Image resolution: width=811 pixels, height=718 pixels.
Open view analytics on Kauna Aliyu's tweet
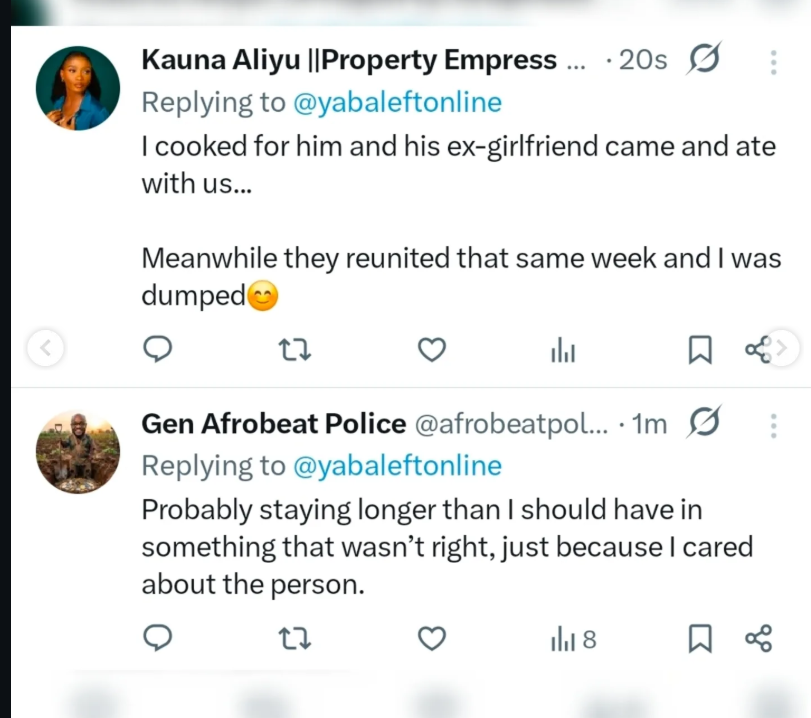click(563, 349)
